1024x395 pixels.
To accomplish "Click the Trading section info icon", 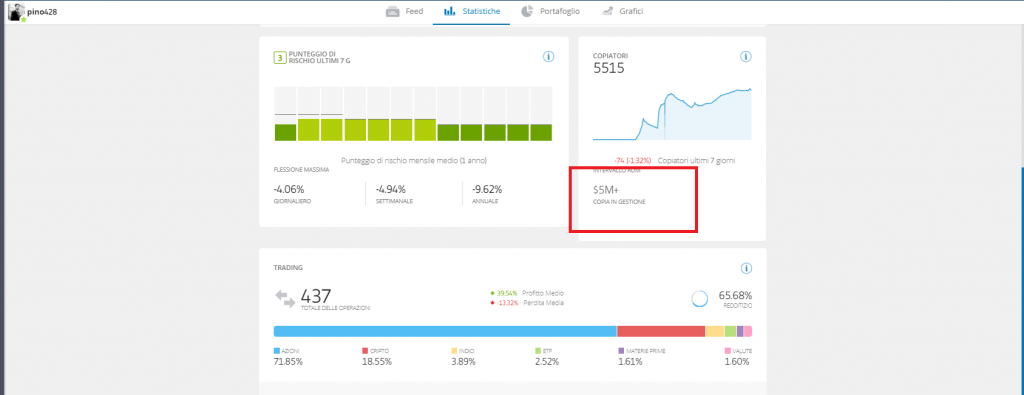I will pos(746,268).
